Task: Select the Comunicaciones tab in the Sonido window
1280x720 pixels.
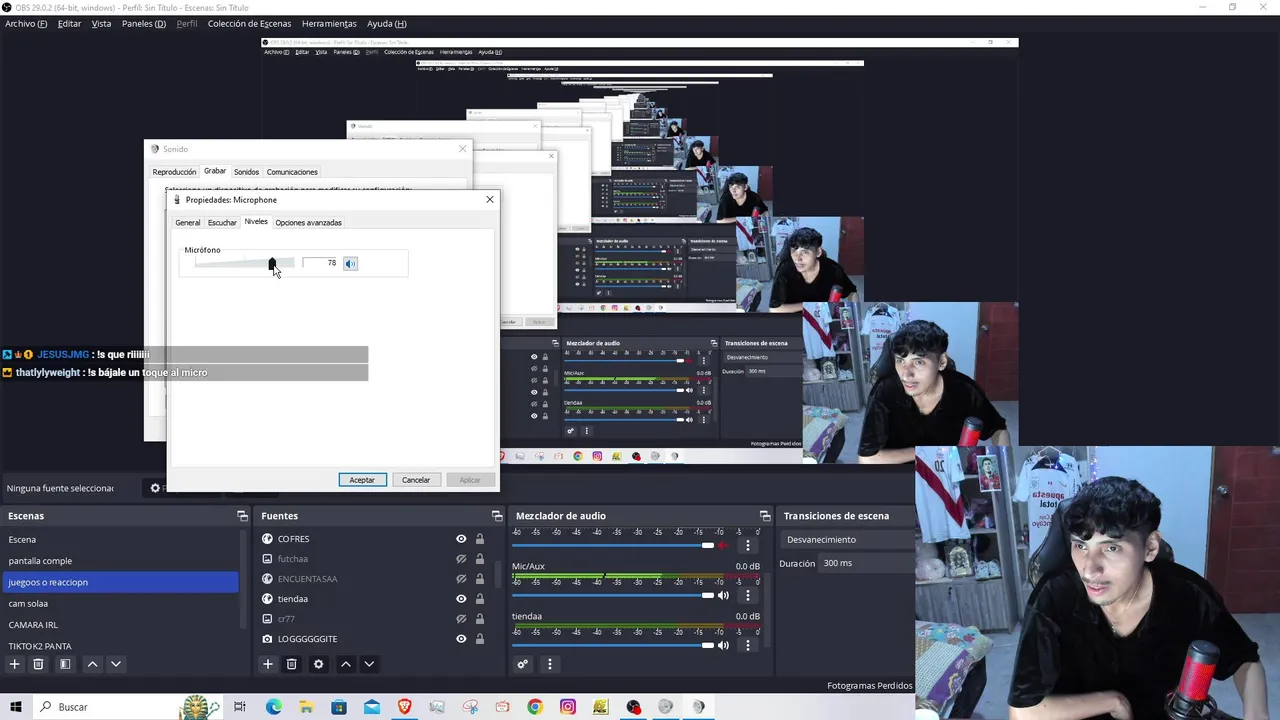Action: [292, 172]
